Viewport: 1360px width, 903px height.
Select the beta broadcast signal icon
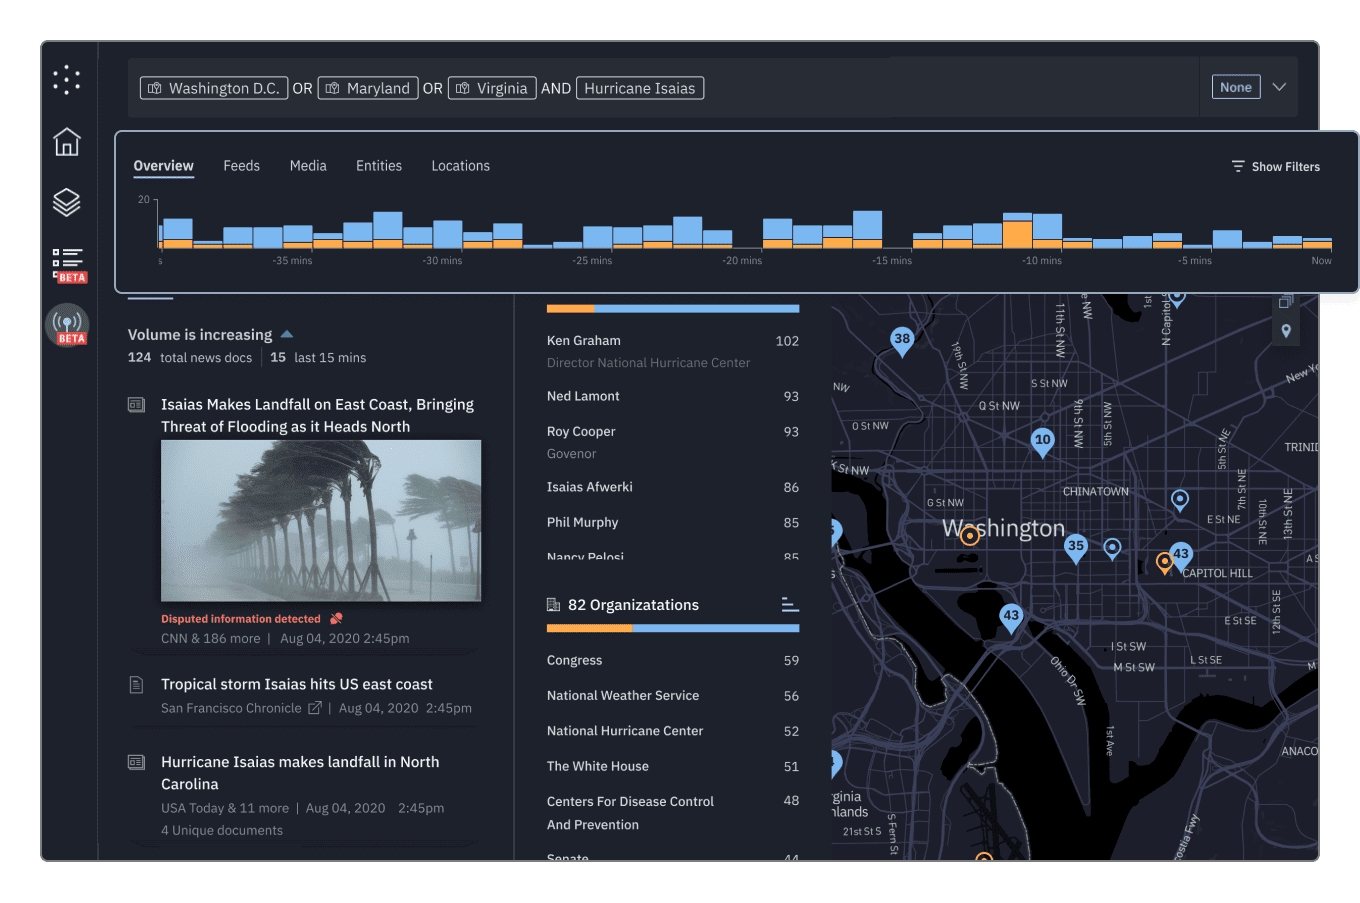click(68, 325)
